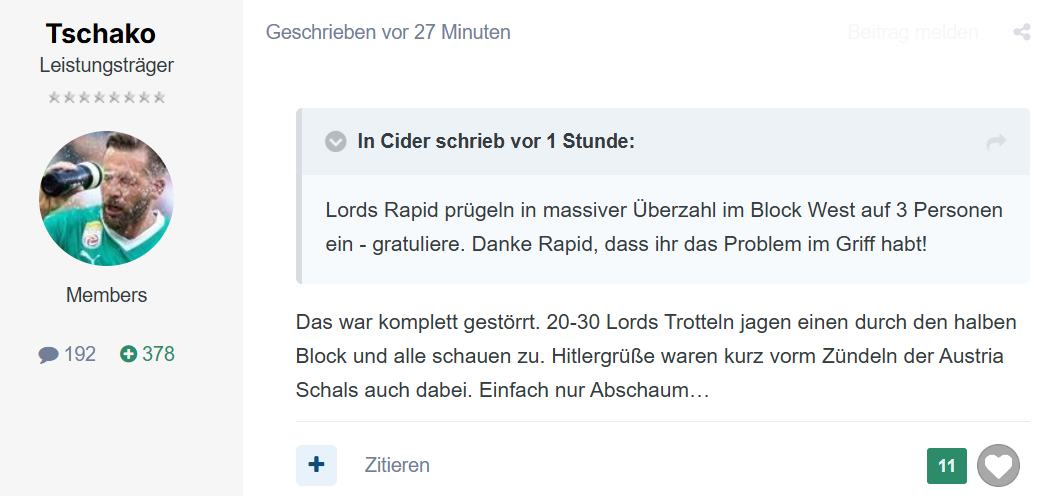Click the 'In Cider schrieb vor 1 Stunde' header
This screenshot has width=1038, height=496.
(x=496, y=141)
